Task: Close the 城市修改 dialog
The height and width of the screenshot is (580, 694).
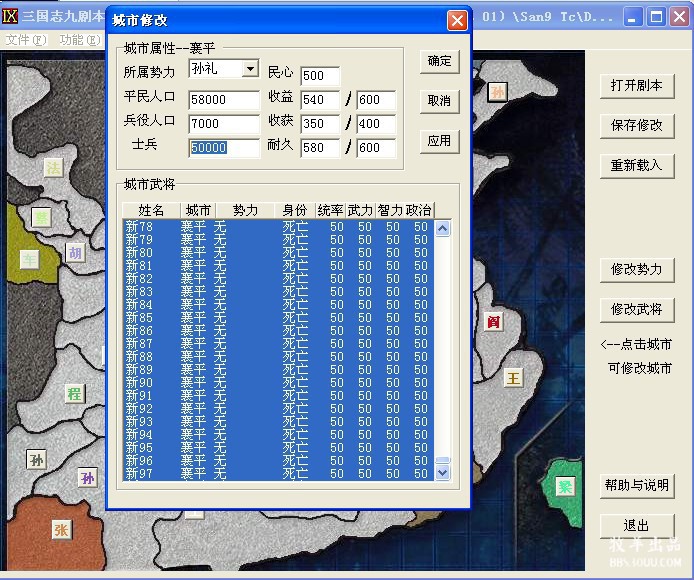Action: pyautogui.click(x=457, y=20)
